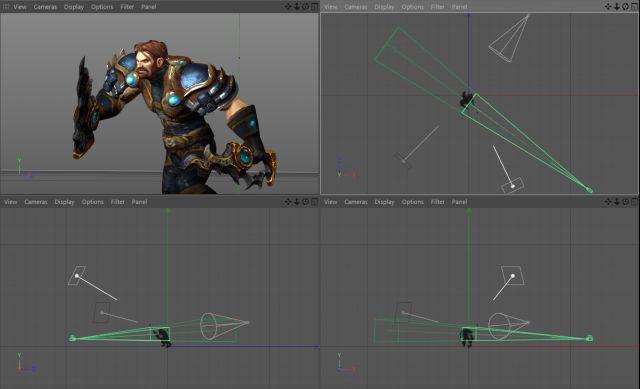640x389 pixels.
Task: Select the spotlight cone in front-view viewport
Action: coord(509,326)
